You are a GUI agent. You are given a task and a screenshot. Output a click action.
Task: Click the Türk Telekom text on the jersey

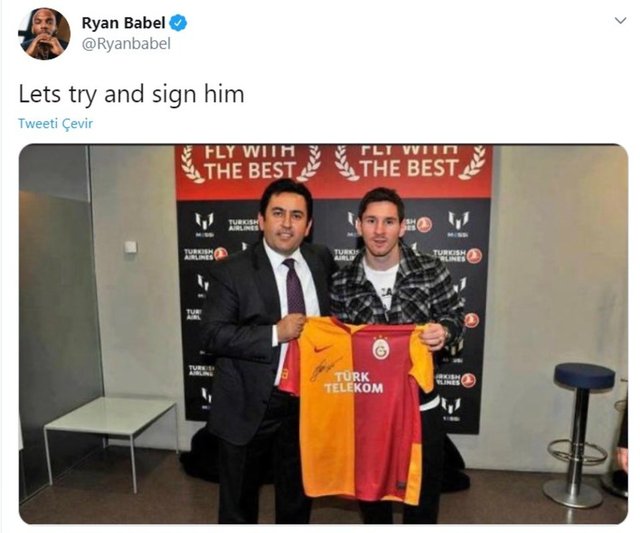pos(354,382)
